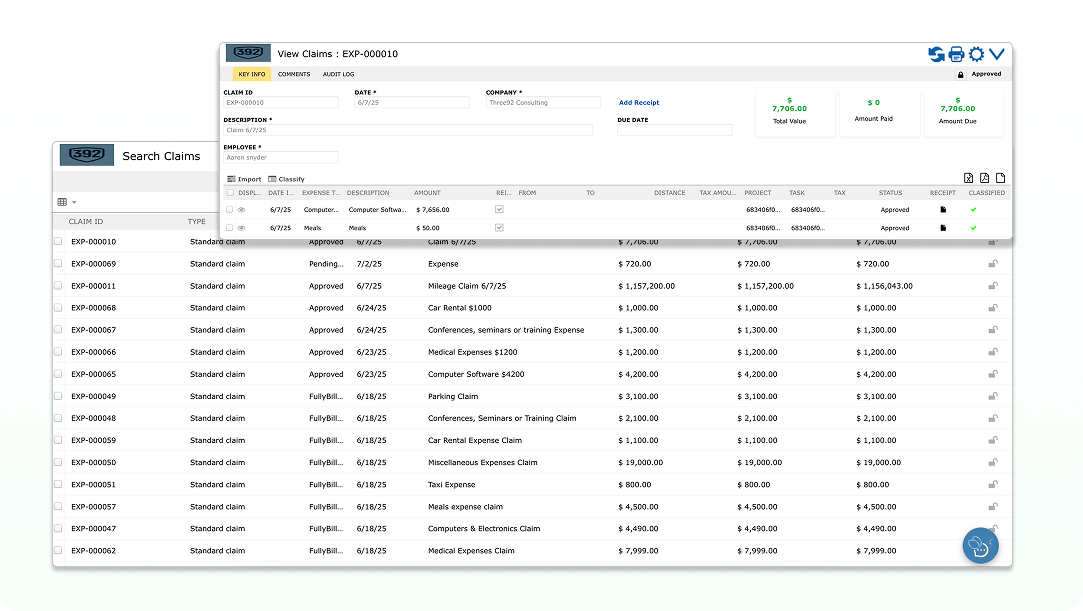Click the Description field in View Claims
The image size is (1083, 611).
(x=408, y=130)
